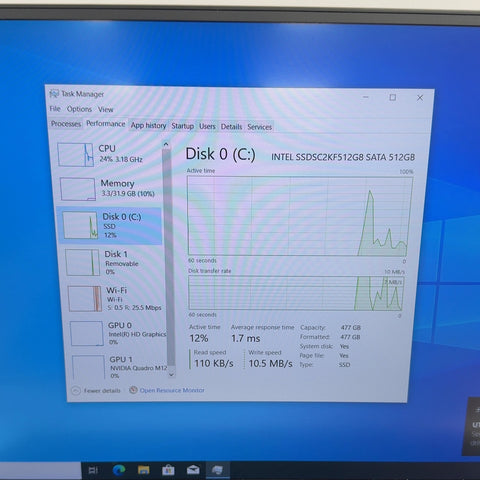
Task: Click the Resource Monitor icon
Action: (x=133, y=390)
